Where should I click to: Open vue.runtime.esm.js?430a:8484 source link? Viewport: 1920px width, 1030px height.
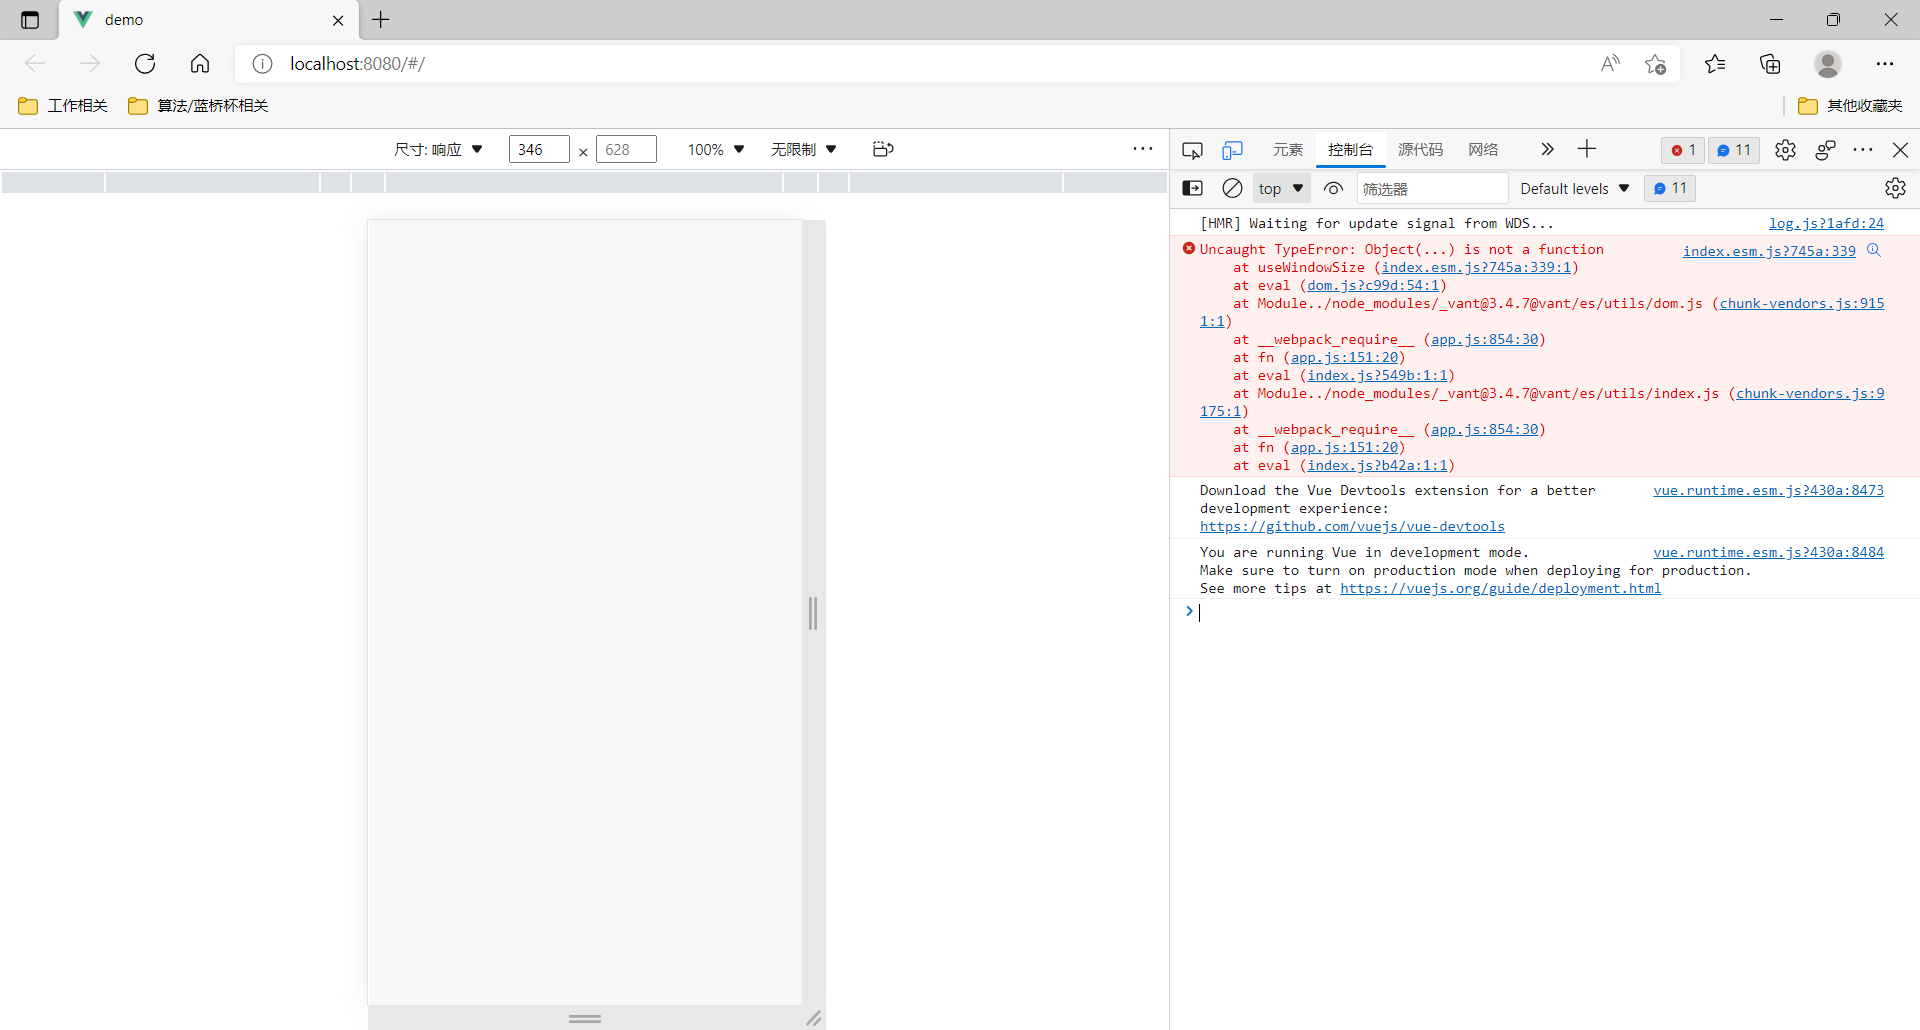point(1768,553)
